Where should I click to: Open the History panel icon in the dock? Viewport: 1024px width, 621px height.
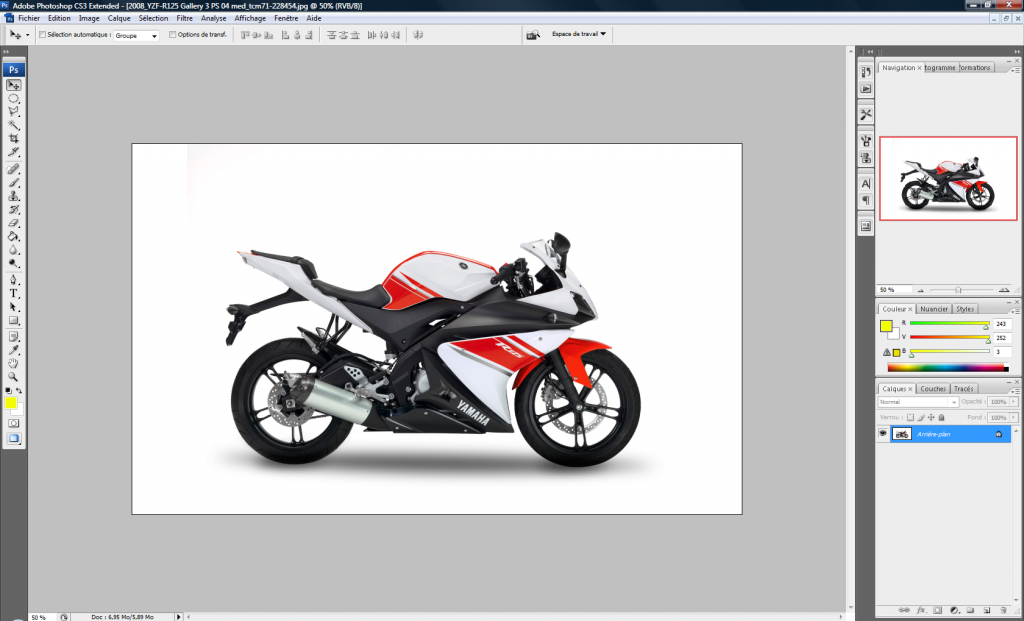tap(866, 72)
